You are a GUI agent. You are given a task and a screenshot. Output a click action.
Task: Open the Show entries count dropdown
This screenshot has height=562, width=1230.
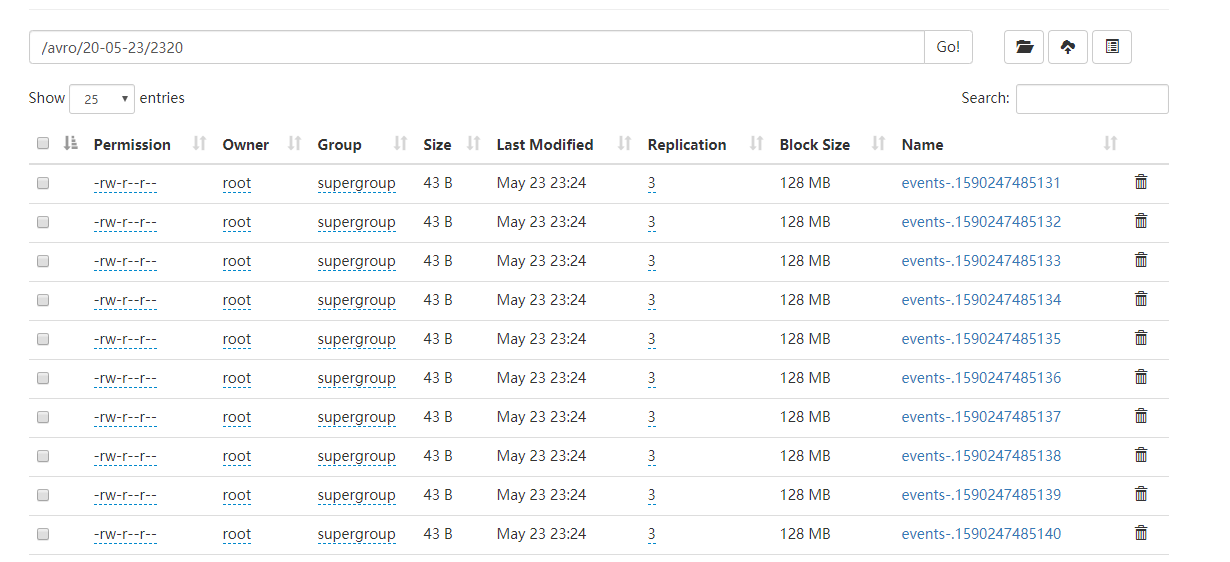click(x=102, y=99)
